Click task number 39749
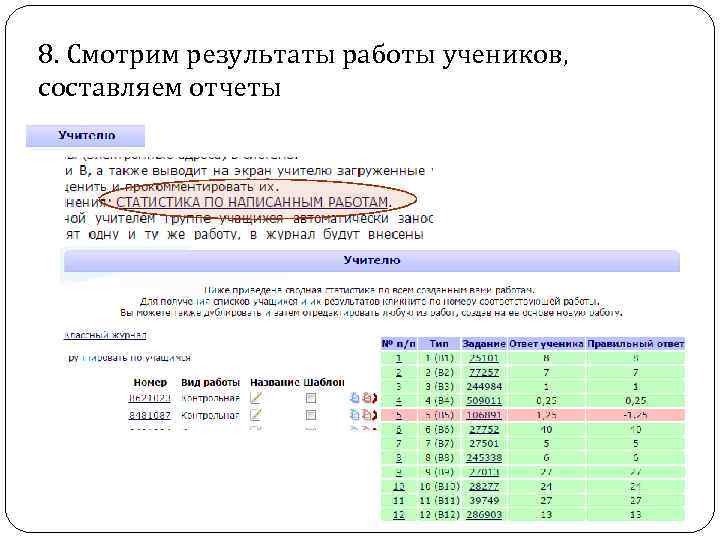This screenshot has width=720, height=540. coord(484,501)
